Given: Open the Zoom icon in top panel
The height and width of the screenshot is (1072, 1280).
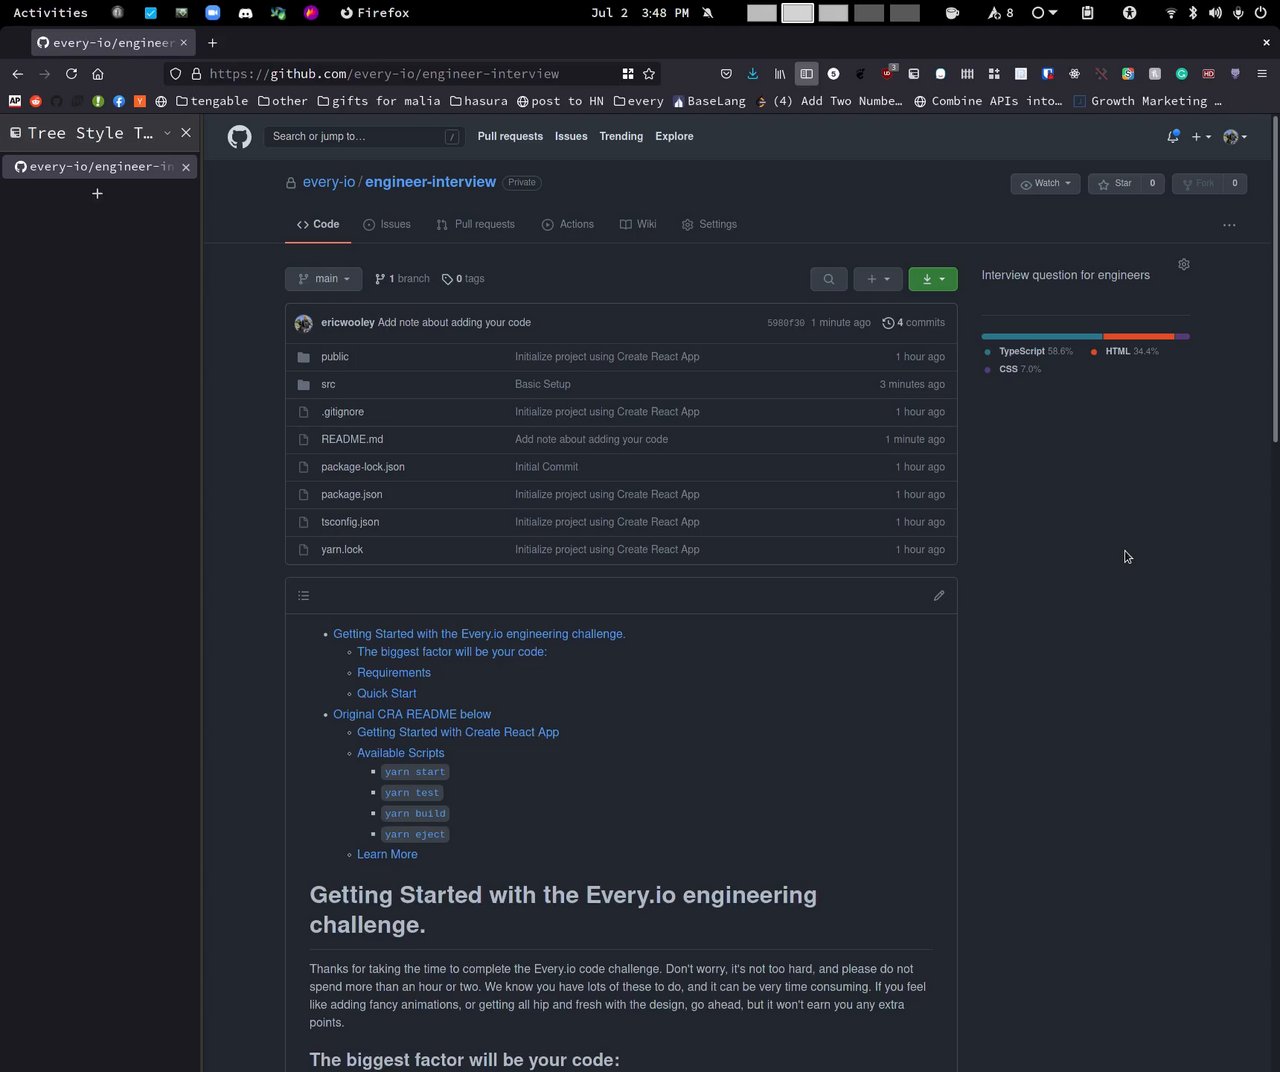Looking at the screenshot, I should [213, 13].
